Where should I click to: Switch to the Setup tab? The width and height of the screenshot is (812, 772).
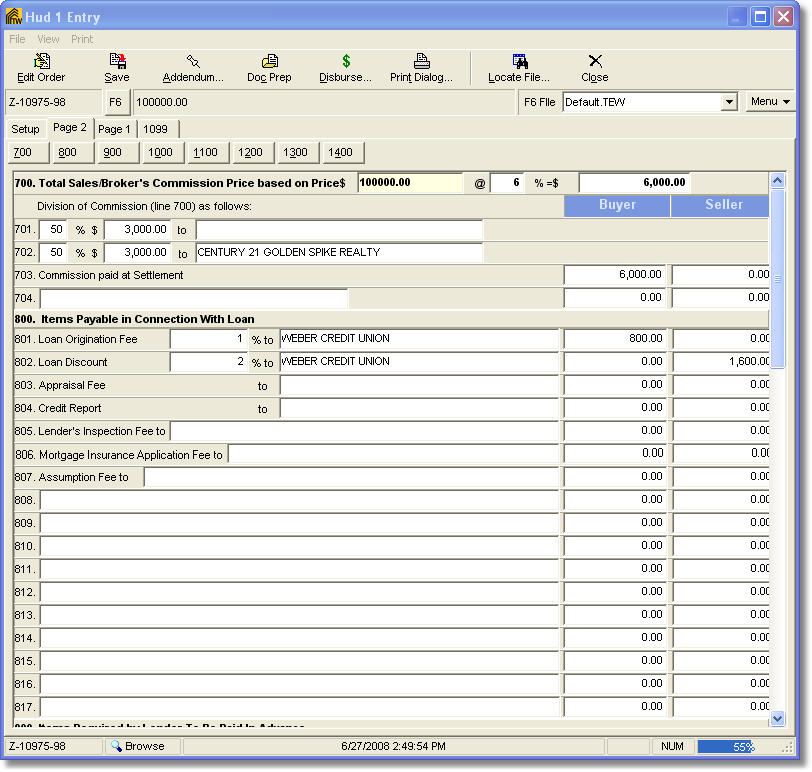coord(25,129)
